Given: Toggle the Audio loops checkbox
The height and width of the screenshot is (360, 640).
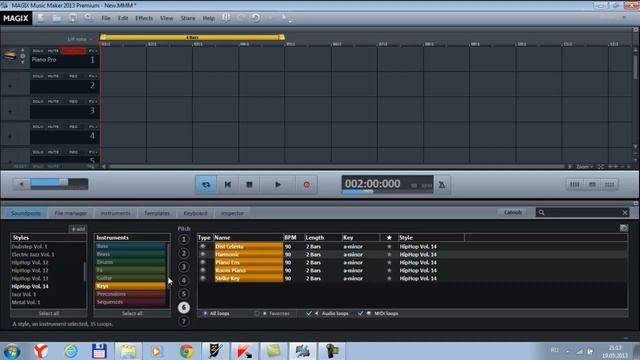Looking at the screenshot, I should click(309, 313).
